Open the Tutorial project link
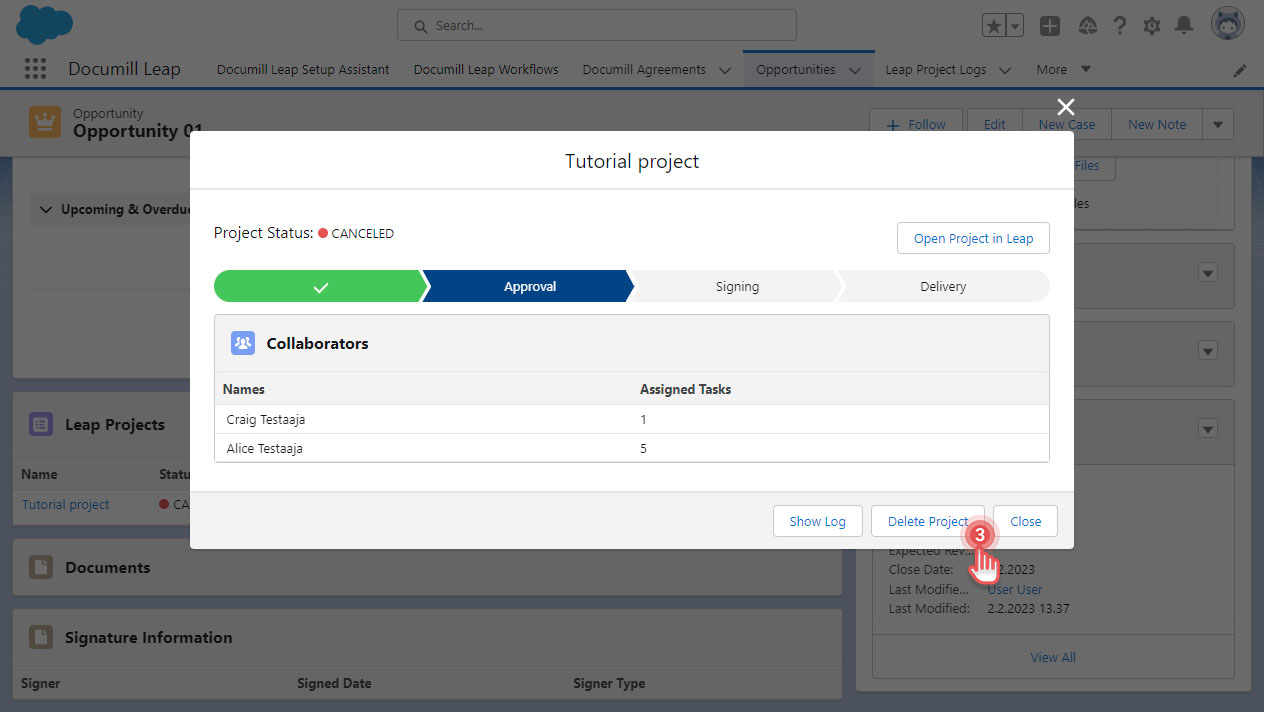This screenshot has height=712, width=1264. [x=65, y=504]
